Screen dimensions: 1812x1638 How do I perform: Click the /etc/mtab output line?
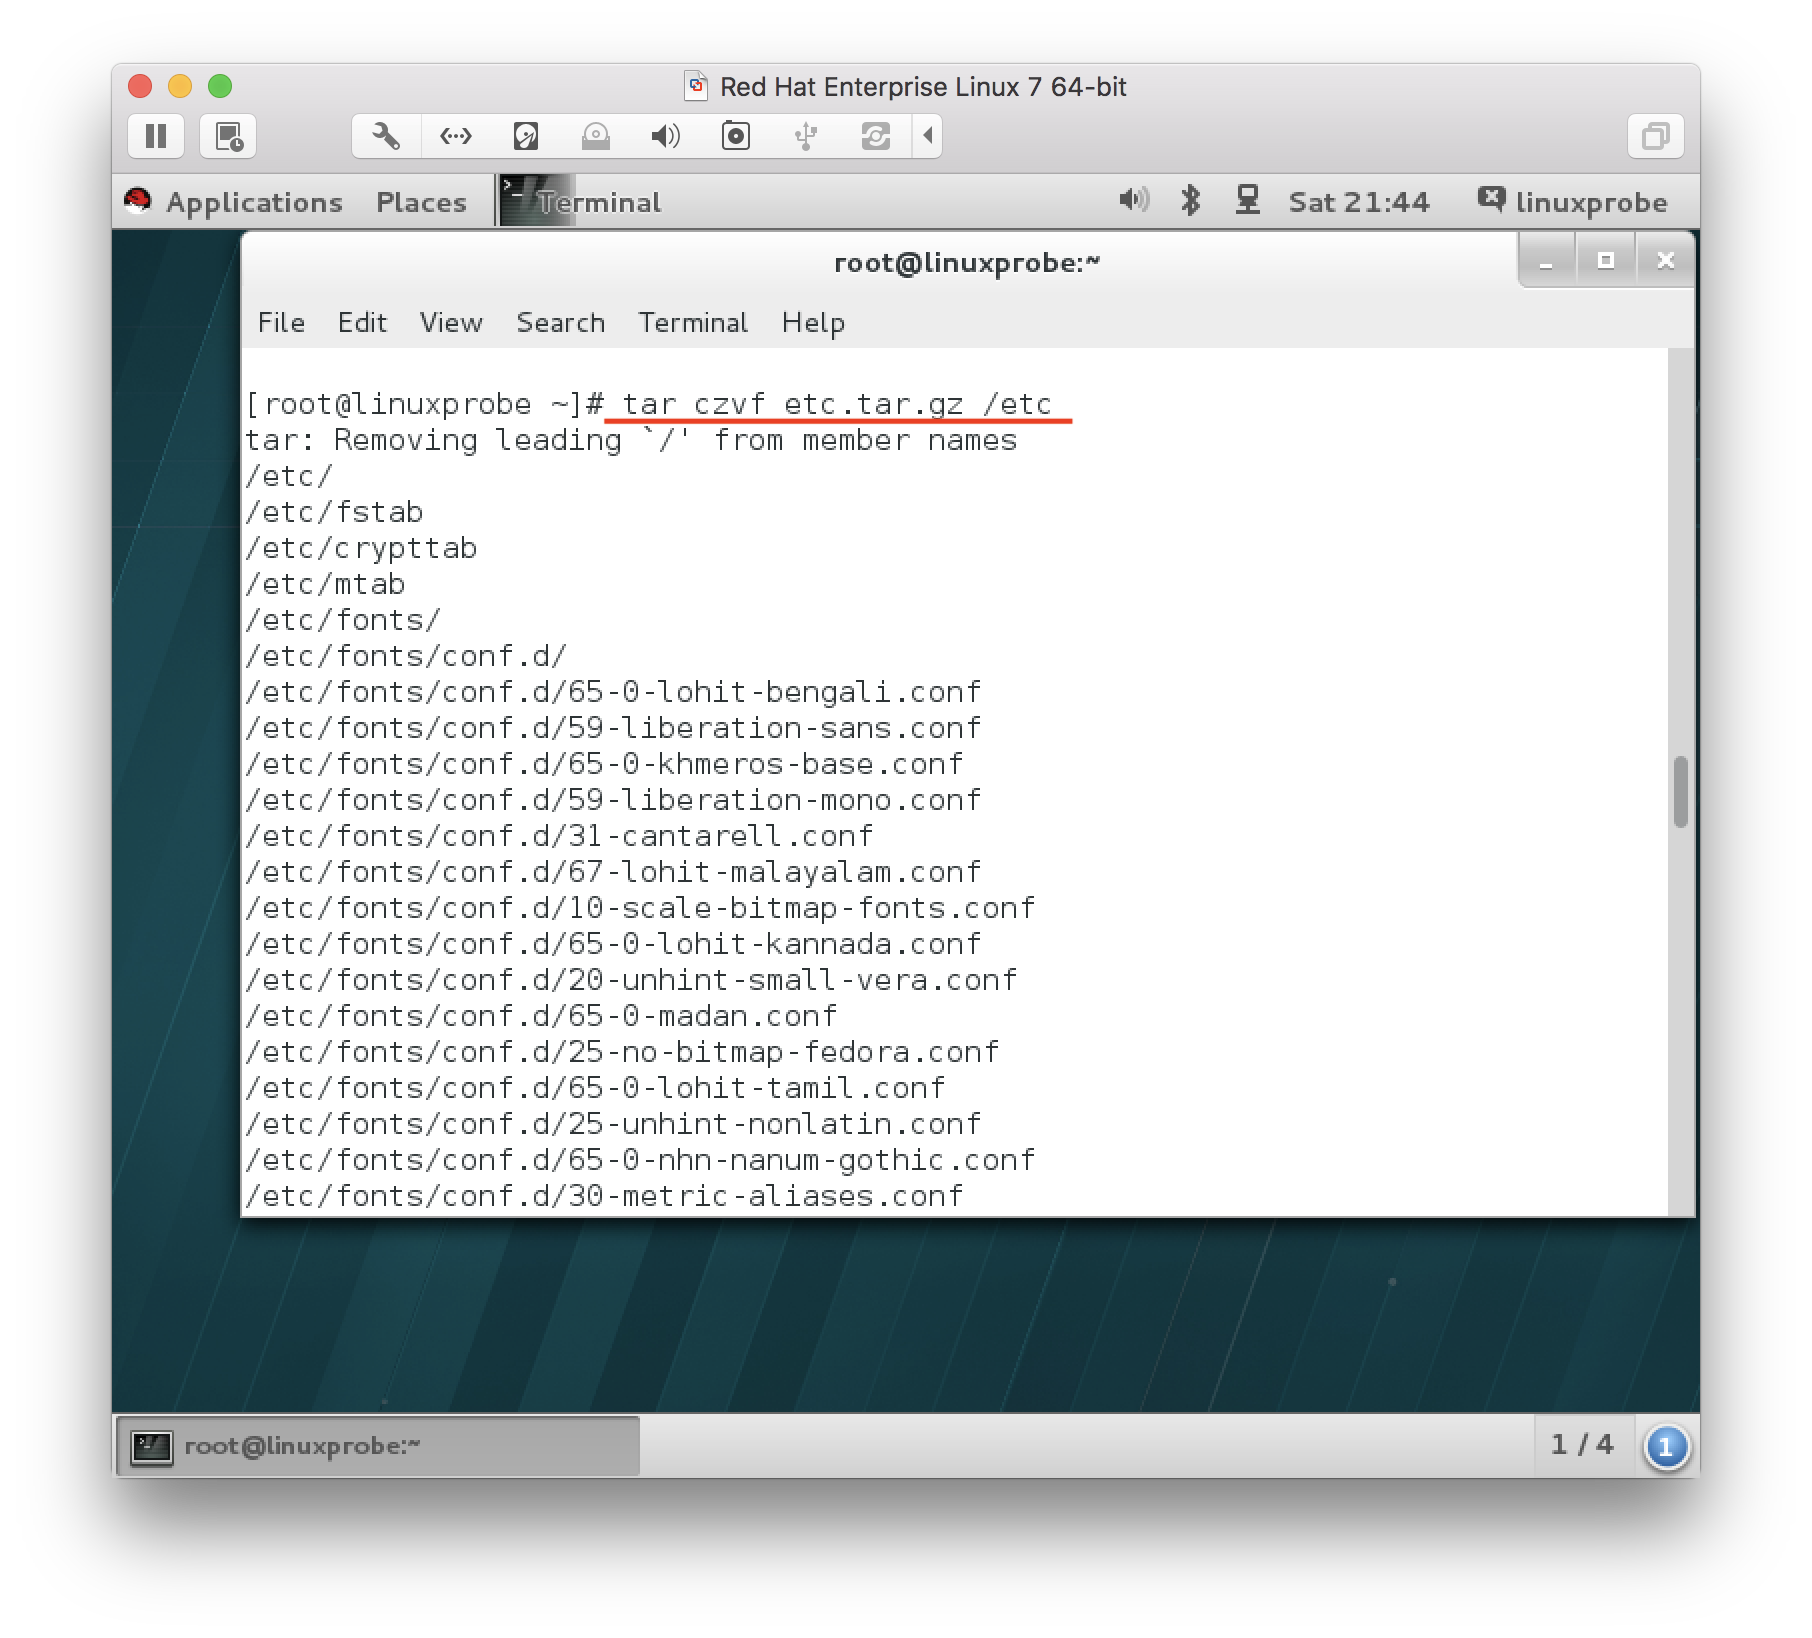click(326, 584)
